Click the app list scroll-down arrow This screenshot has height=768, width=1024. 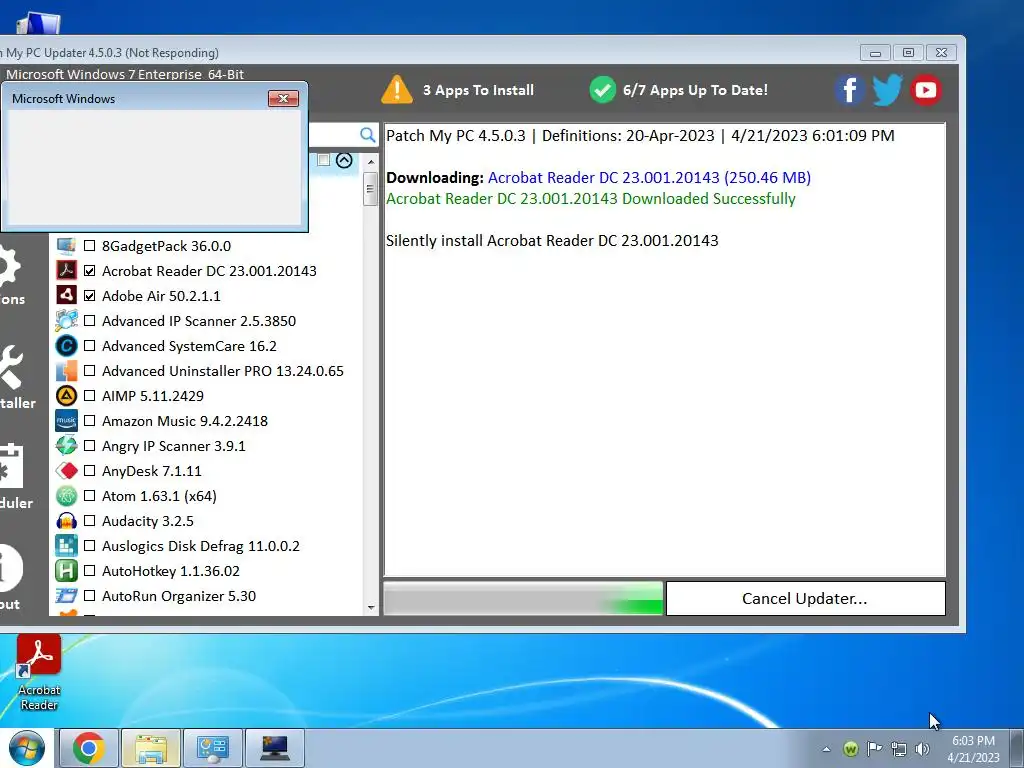point(371,607)
